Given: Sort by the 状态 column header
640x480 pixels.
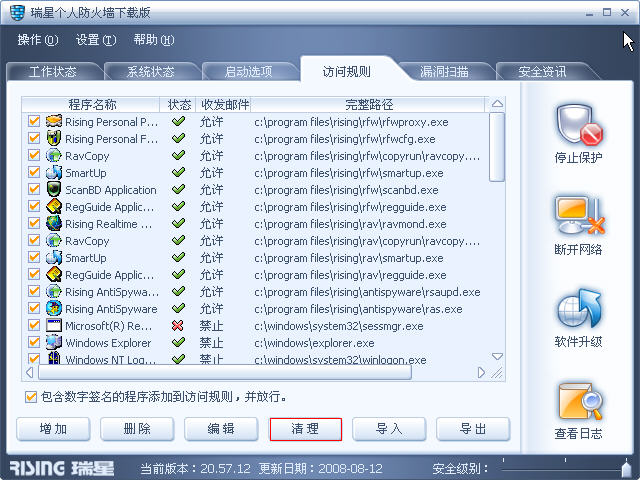Looking at the screenshot, I should (178, 104).
